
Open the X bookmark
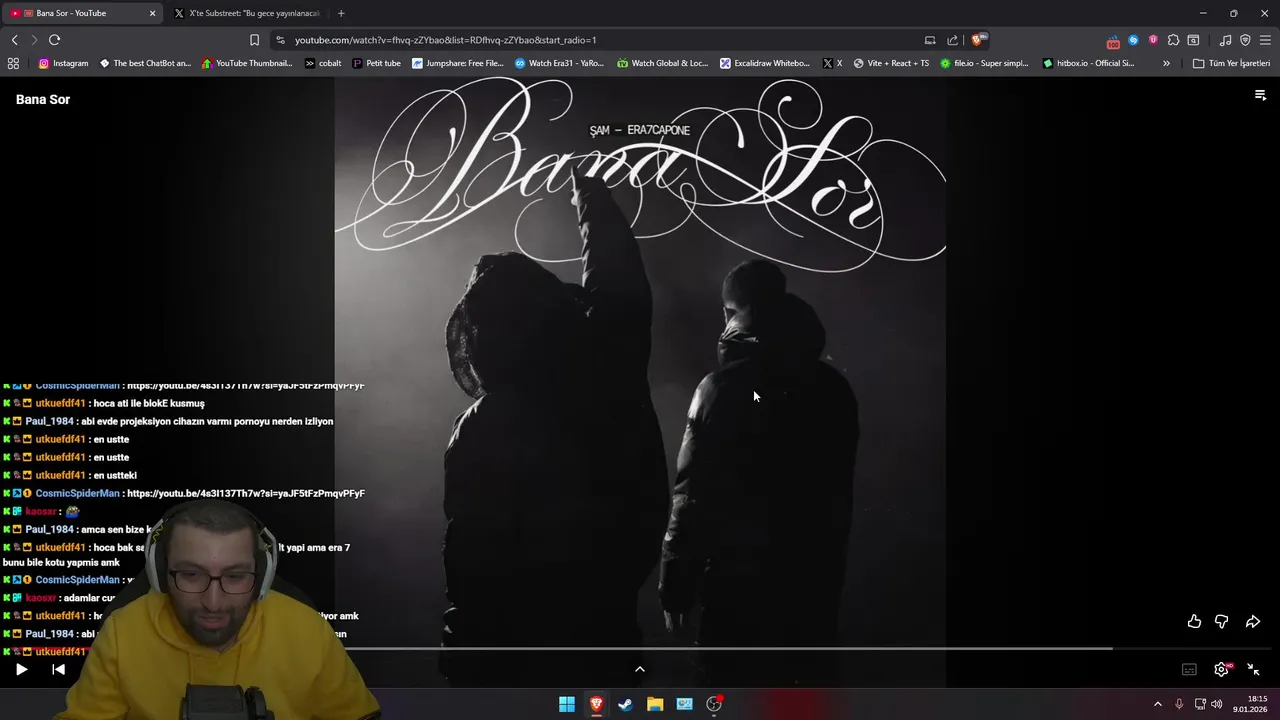coord(832,63)
